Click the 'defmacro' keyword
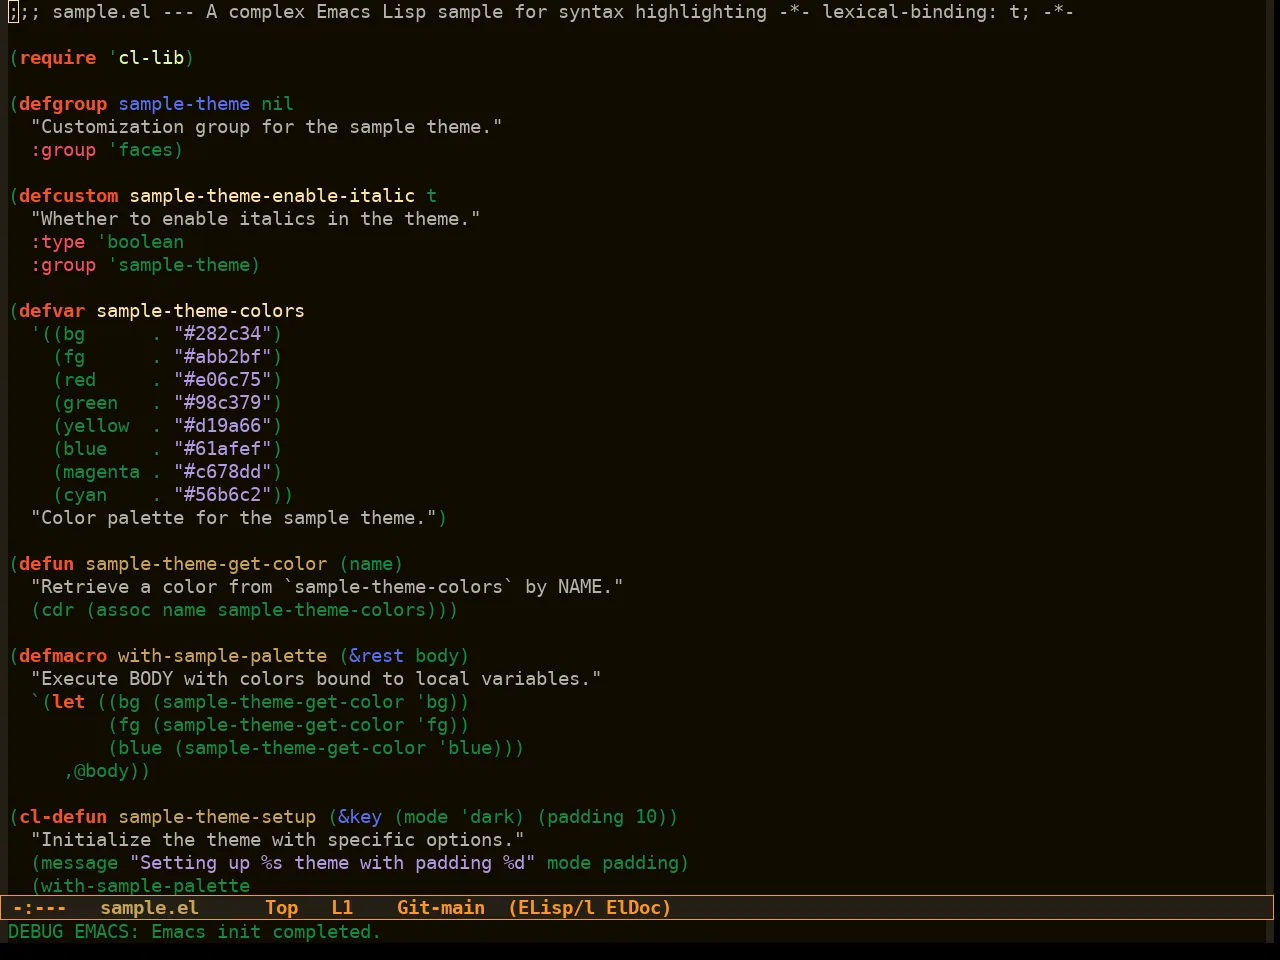This screenshot has height=960, width=1280. click(x=63, y=656)
